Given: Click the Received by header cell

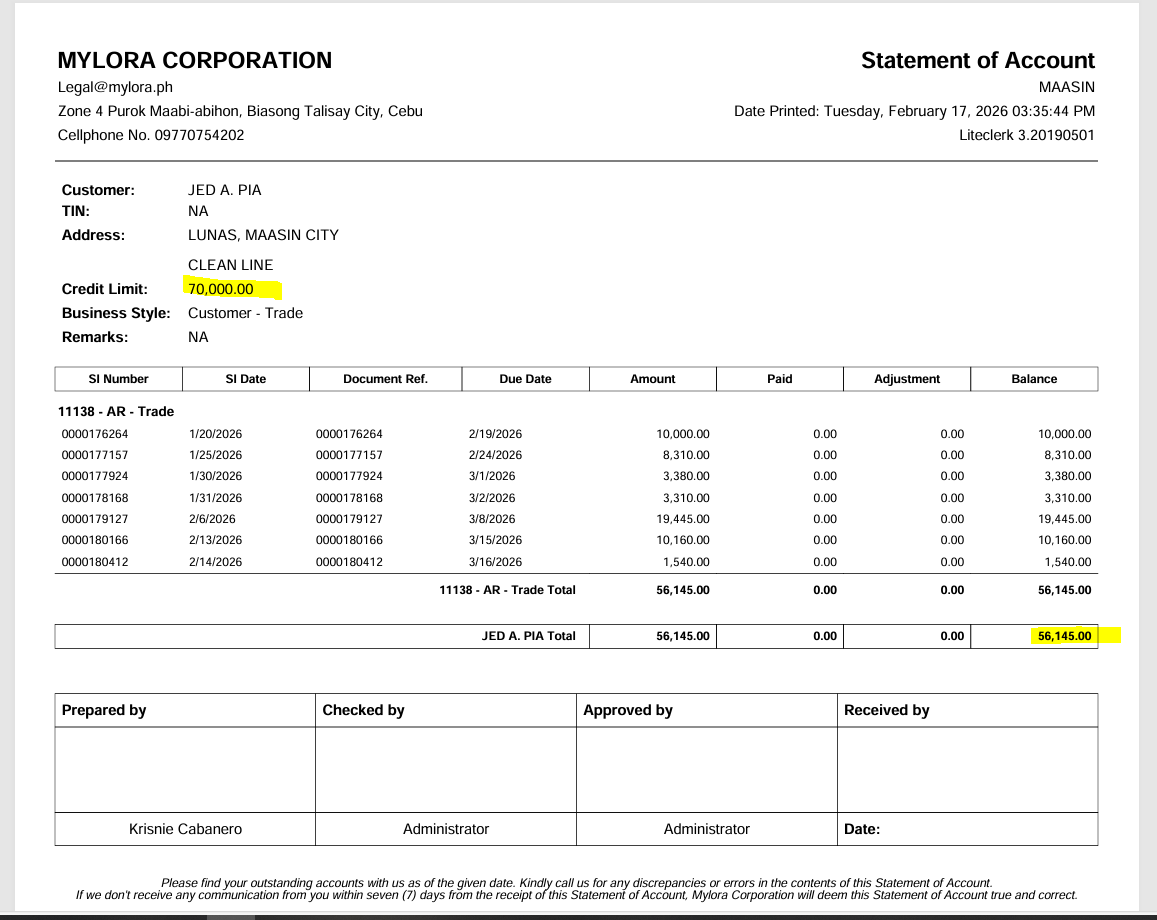Looking at the screenshot, I should pos(886,710).
